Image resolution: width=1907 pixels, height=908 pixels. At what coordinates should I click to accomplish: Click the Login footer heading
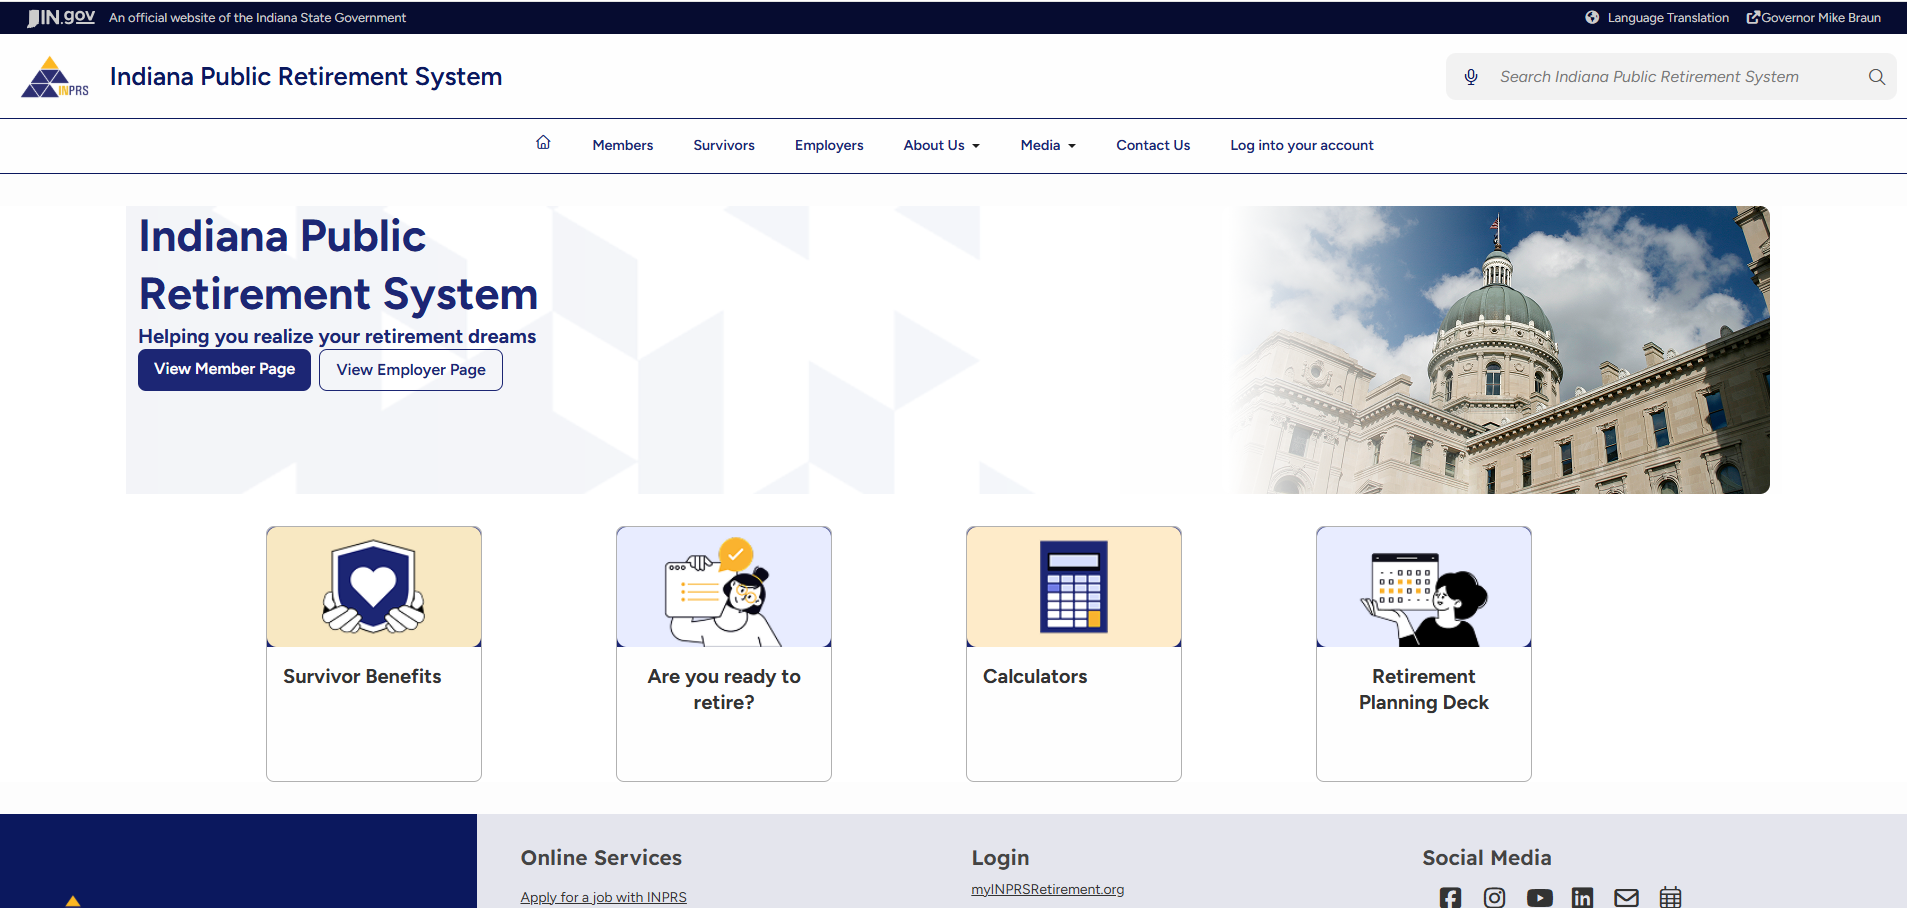click(x=1000, y=858)
